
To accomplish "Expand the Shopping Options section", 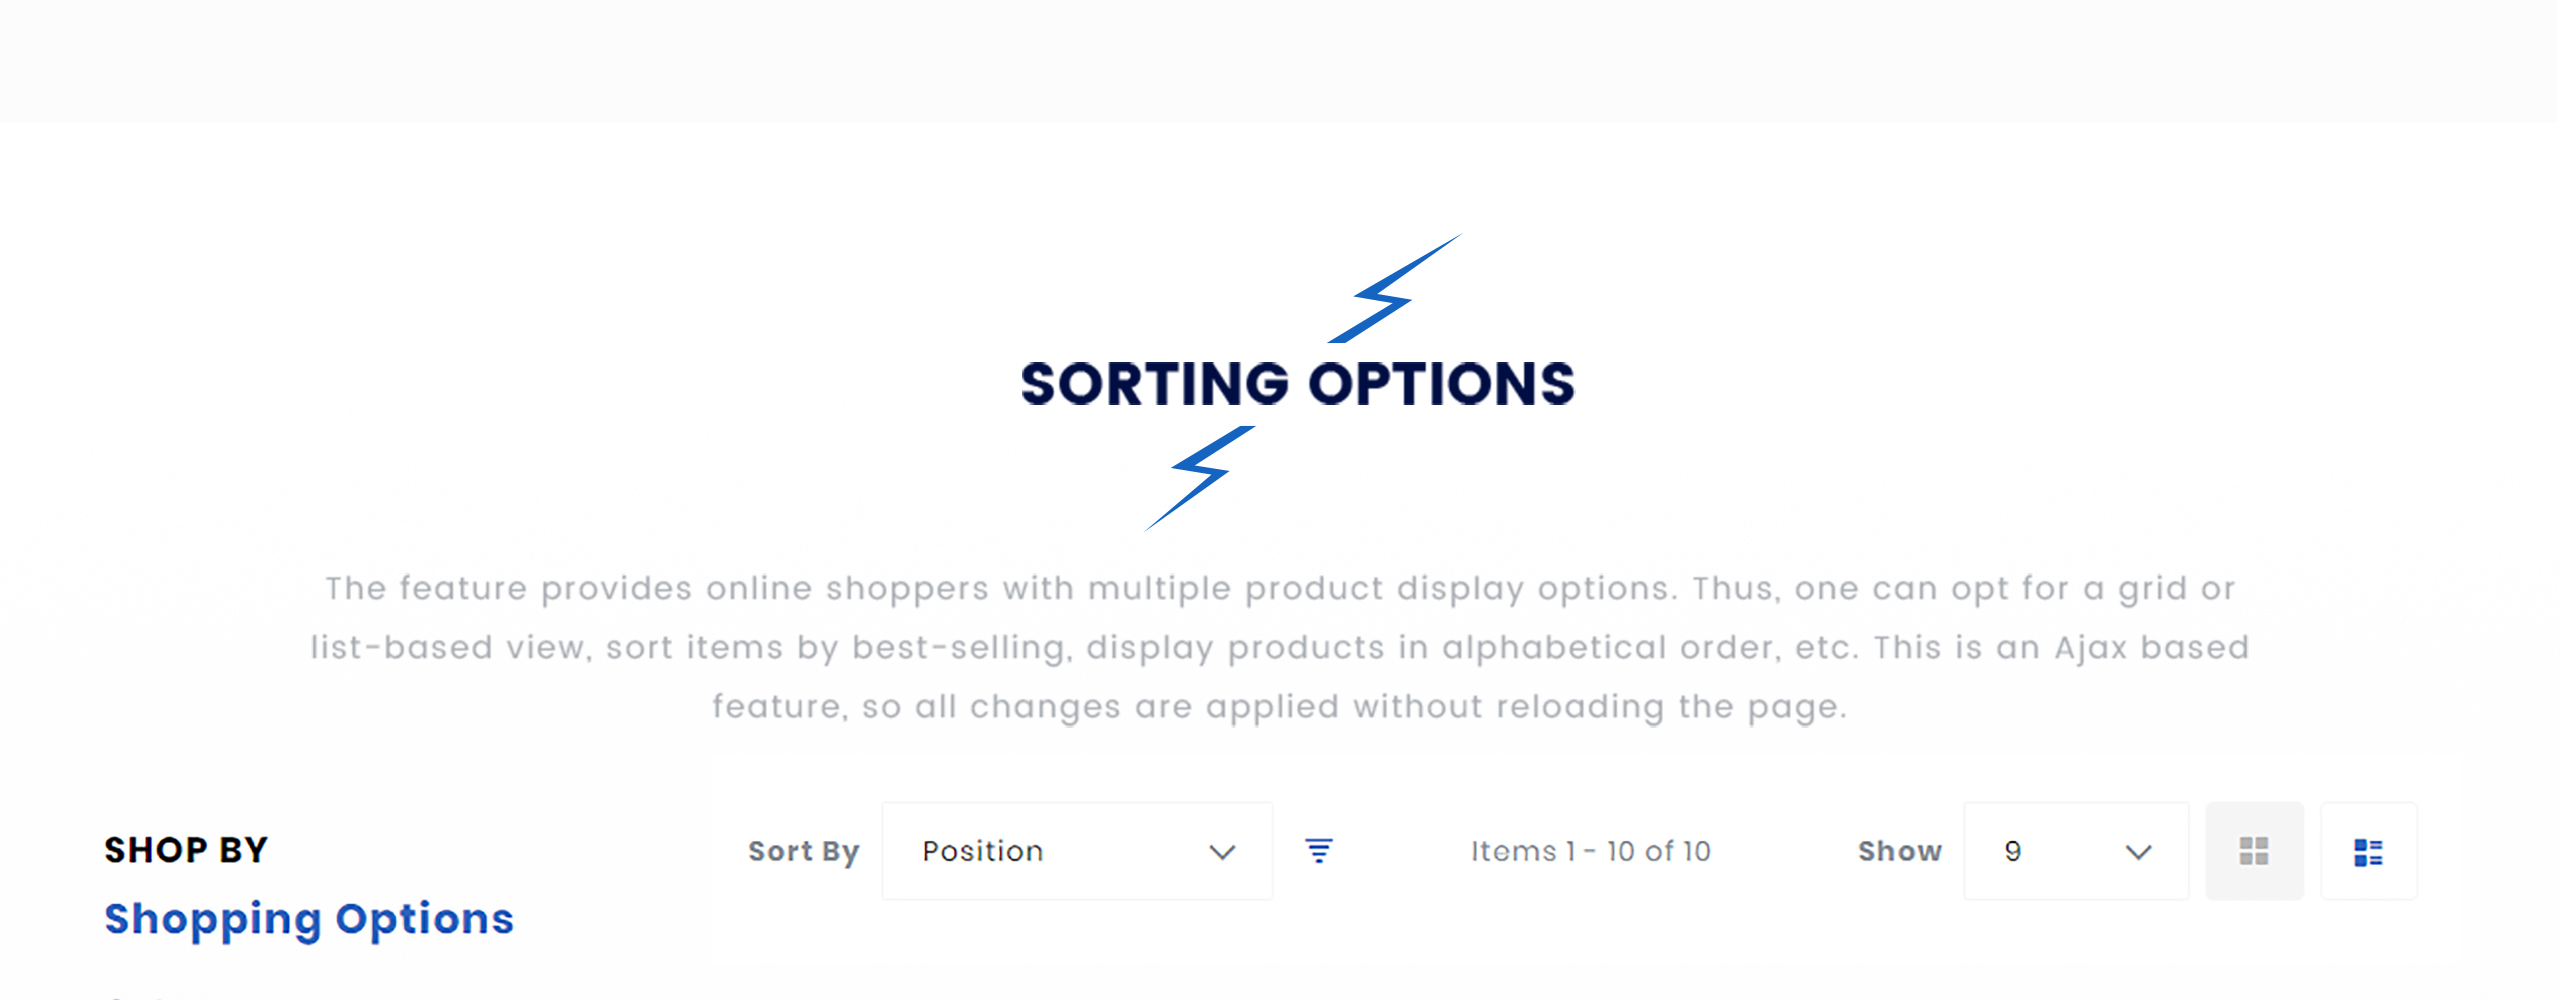I will click(x=309, y=919).
